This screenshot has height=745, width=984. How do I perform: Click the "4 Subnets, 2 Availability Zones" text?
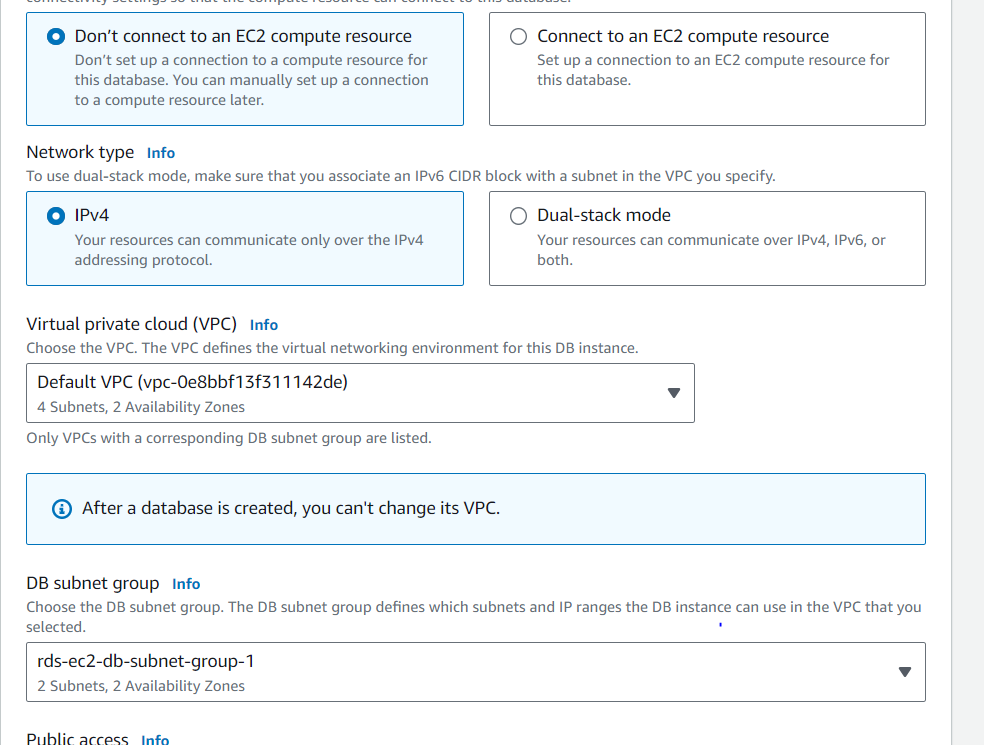click(x=141, y=407)
